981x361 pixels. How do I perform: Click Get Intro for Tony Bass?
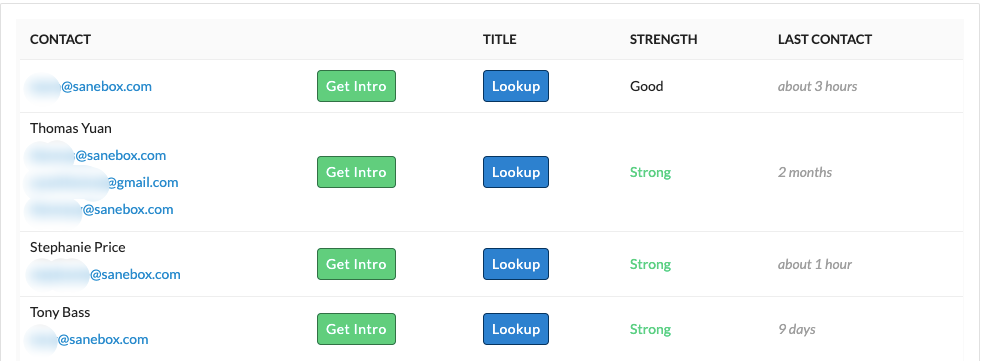click(356, 329)
